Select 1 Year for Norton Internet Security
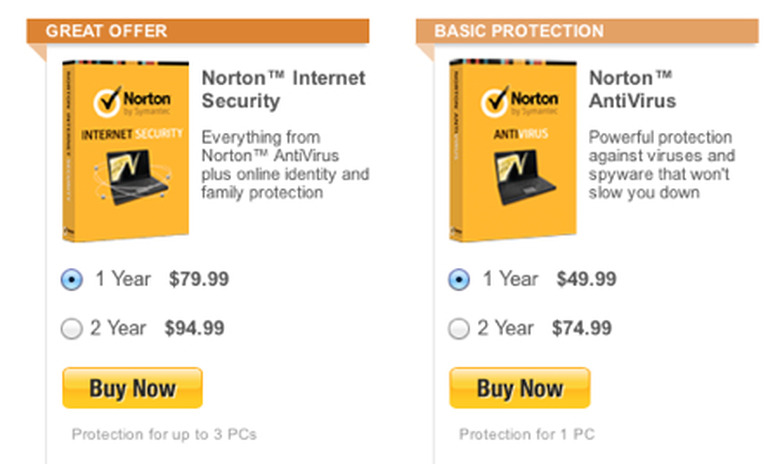The height and width of the screenshot is (464, 780). click(72, 280)
